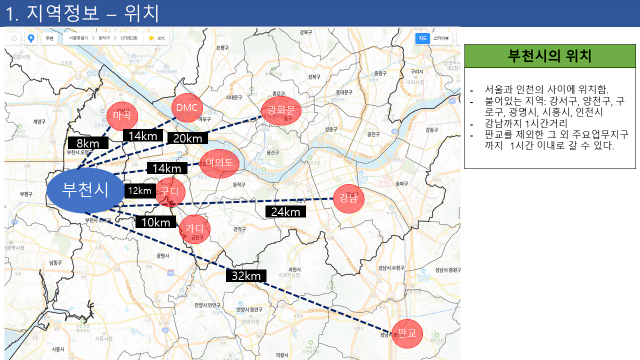Click the red 광화문 circle marker
The image size is (640, 360).
pos(281,111)
